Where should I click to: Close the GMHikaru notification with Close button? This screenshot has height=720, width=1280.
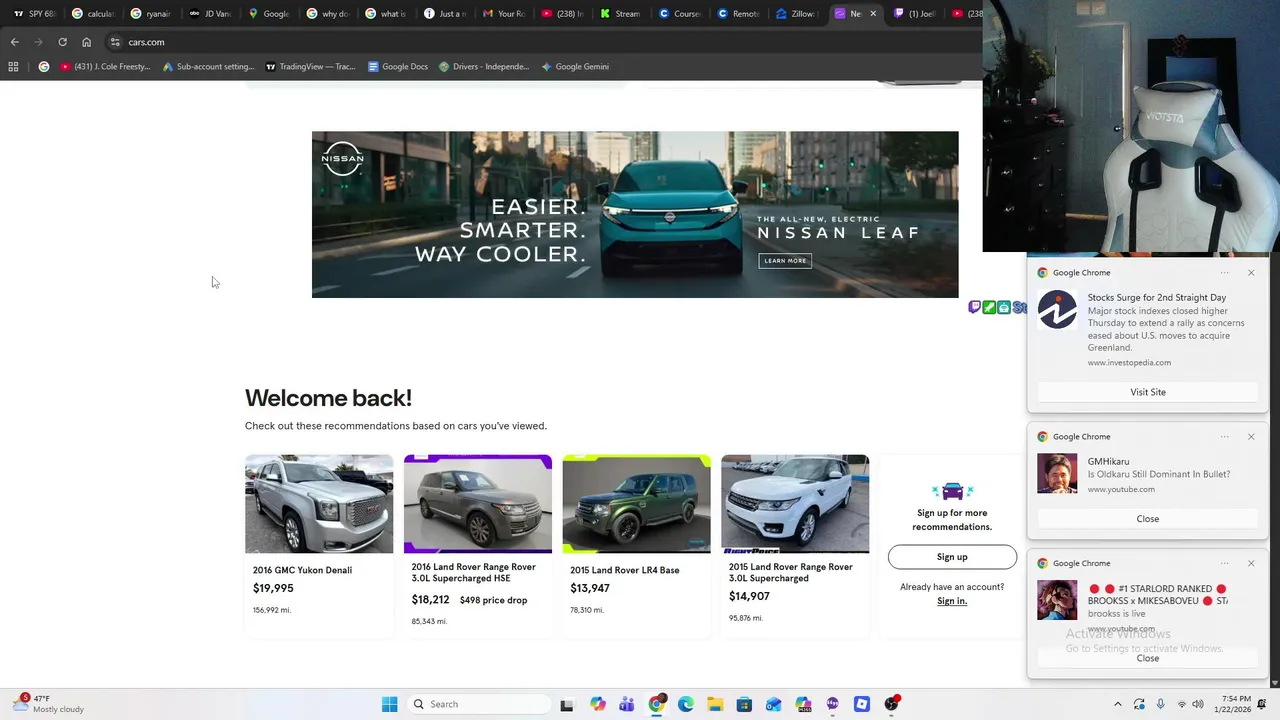(1148, 519)
